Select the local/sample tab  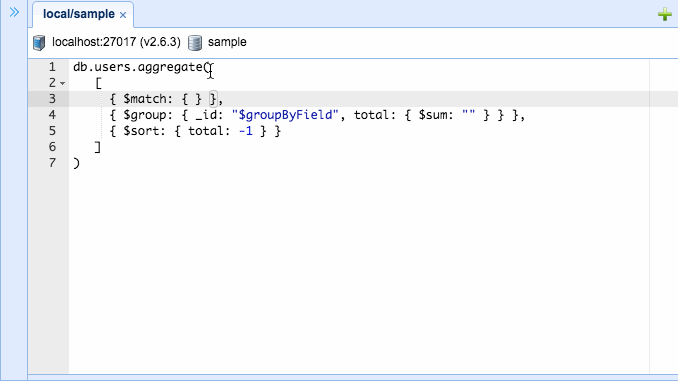pos(79,14)
